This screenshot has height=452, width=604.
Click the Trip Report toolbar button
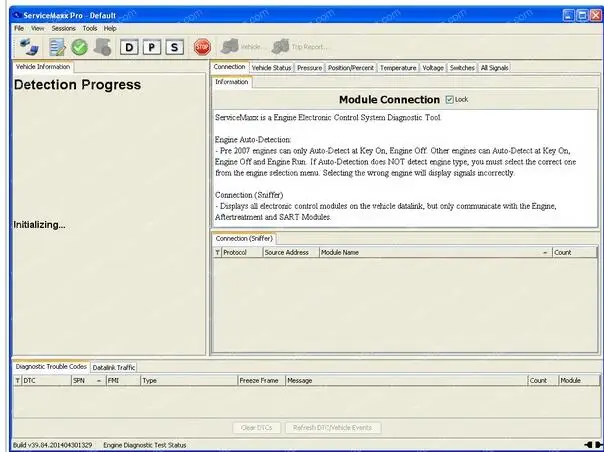[x=300, y=47]
